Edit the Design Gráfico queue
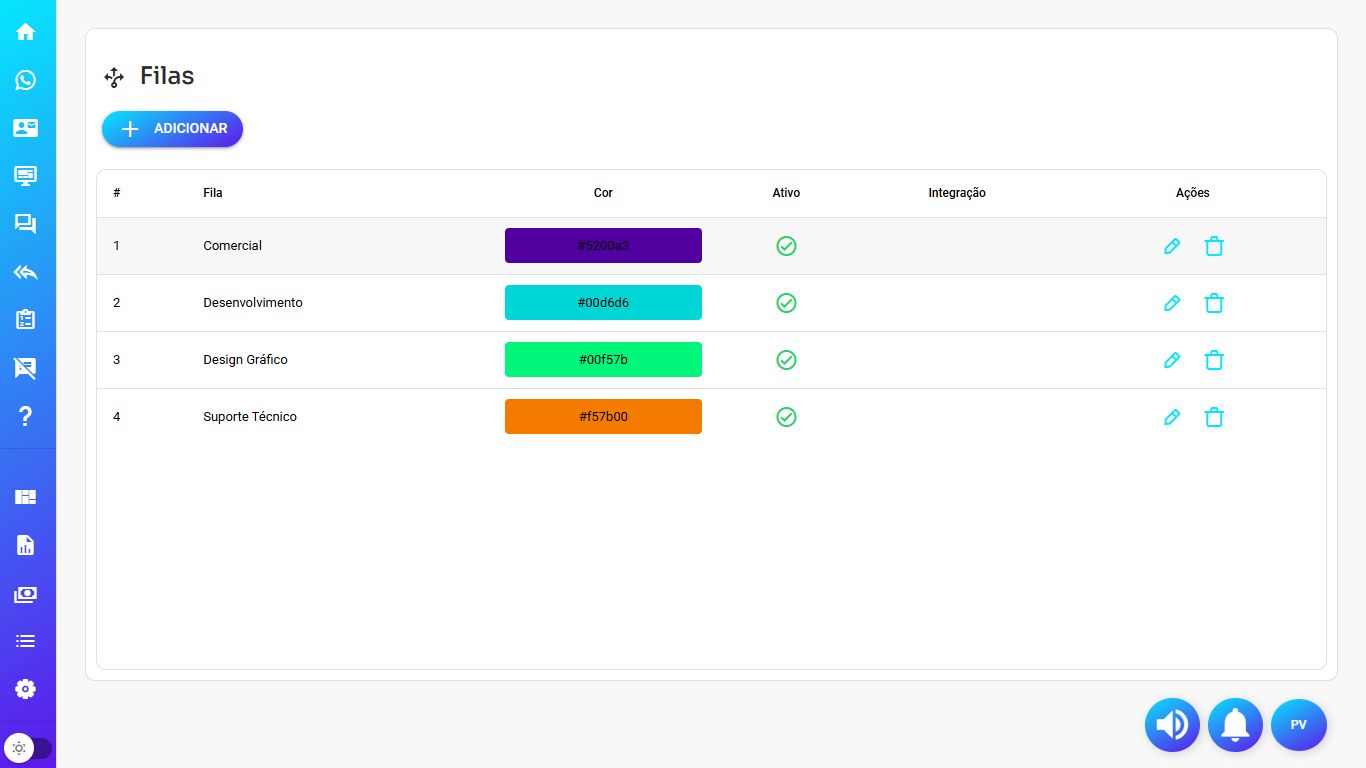This screenshot has height=768, width=1366. [x=1172, y=360]
